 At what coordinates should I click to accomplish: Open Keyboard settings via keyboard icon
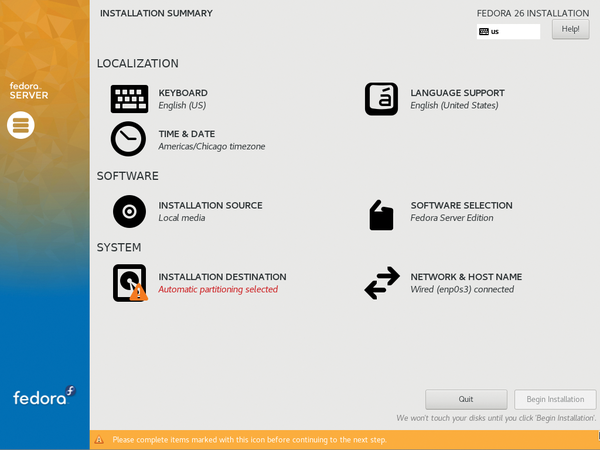click(x=129, y=99)
